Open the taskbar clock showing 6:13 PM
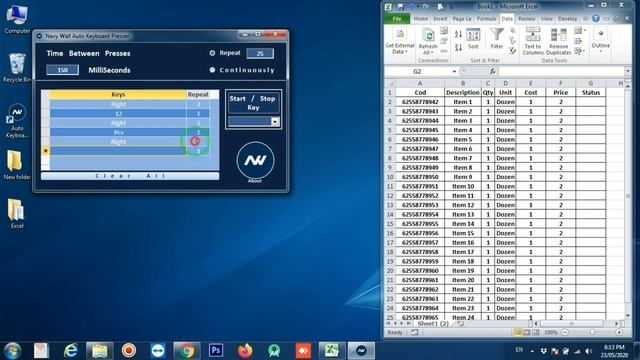640x360 pixels. (614, 351)
